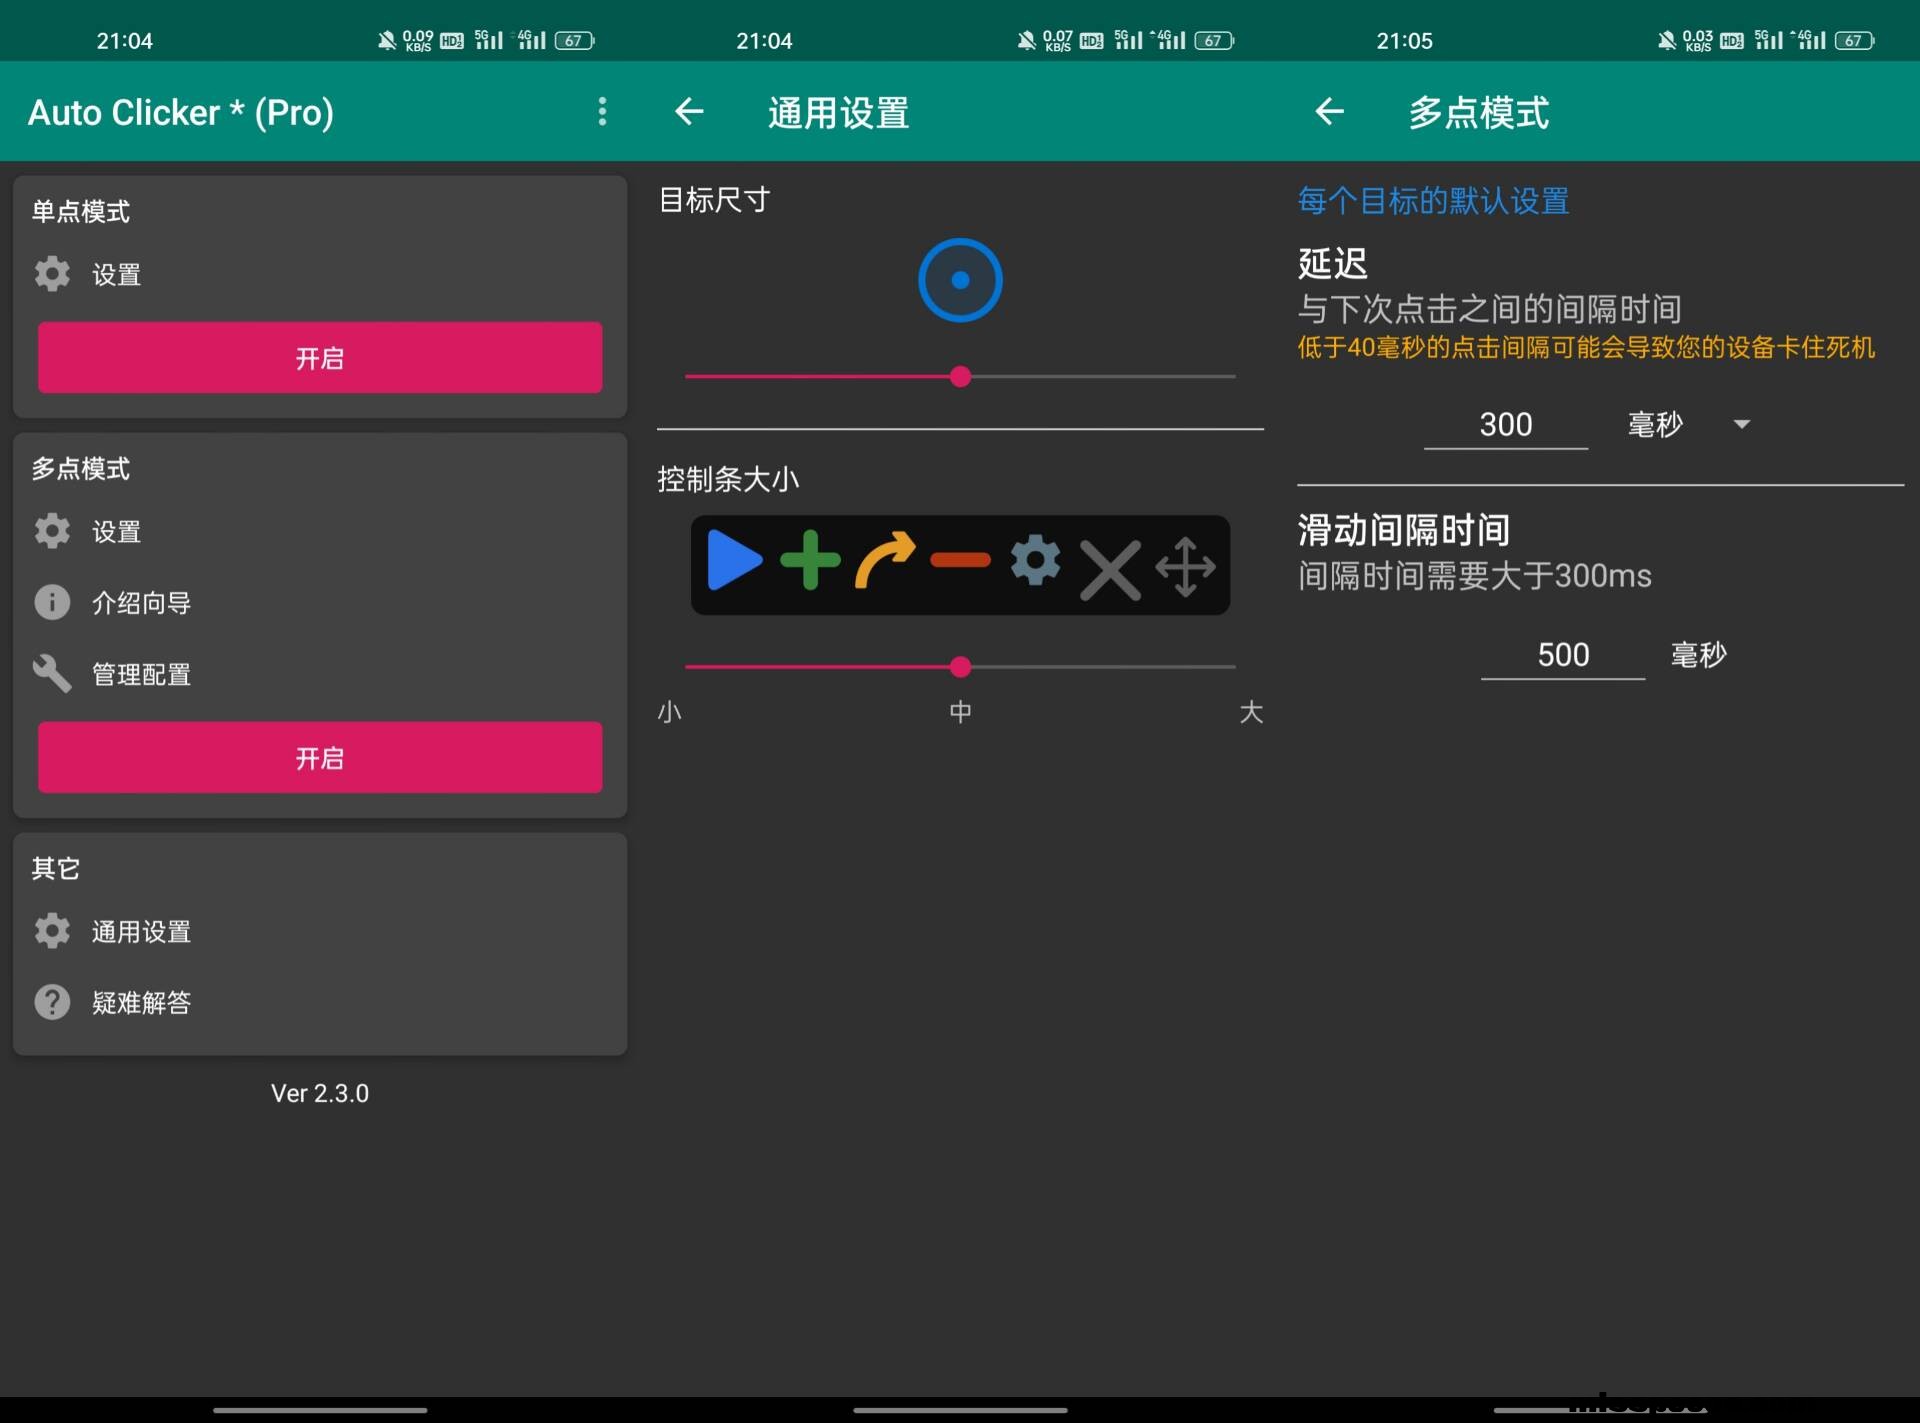This screenshot has height=1423, width=1920.
Task: Click the orange curved swipe arrow icon
Action: (885, 562)
